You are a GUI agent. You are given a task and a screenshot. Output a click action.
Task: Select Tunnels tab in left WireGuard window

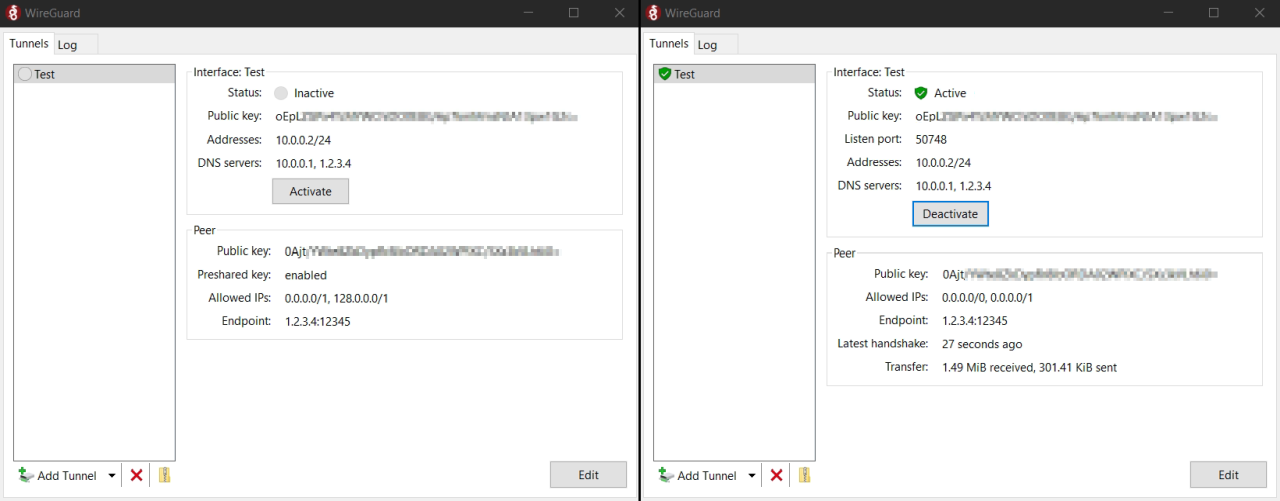pos(28,44)
